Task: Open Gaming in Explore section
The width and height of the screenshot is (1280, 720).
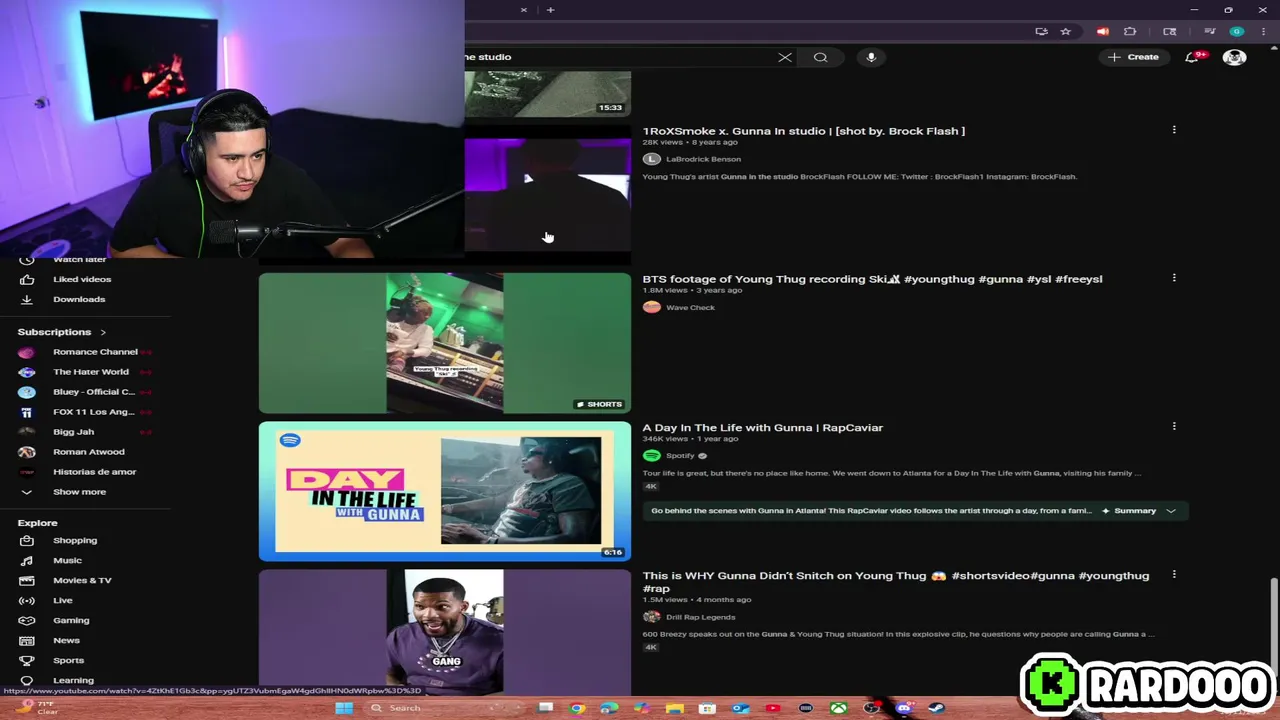Action: click(x=71, y=621)
